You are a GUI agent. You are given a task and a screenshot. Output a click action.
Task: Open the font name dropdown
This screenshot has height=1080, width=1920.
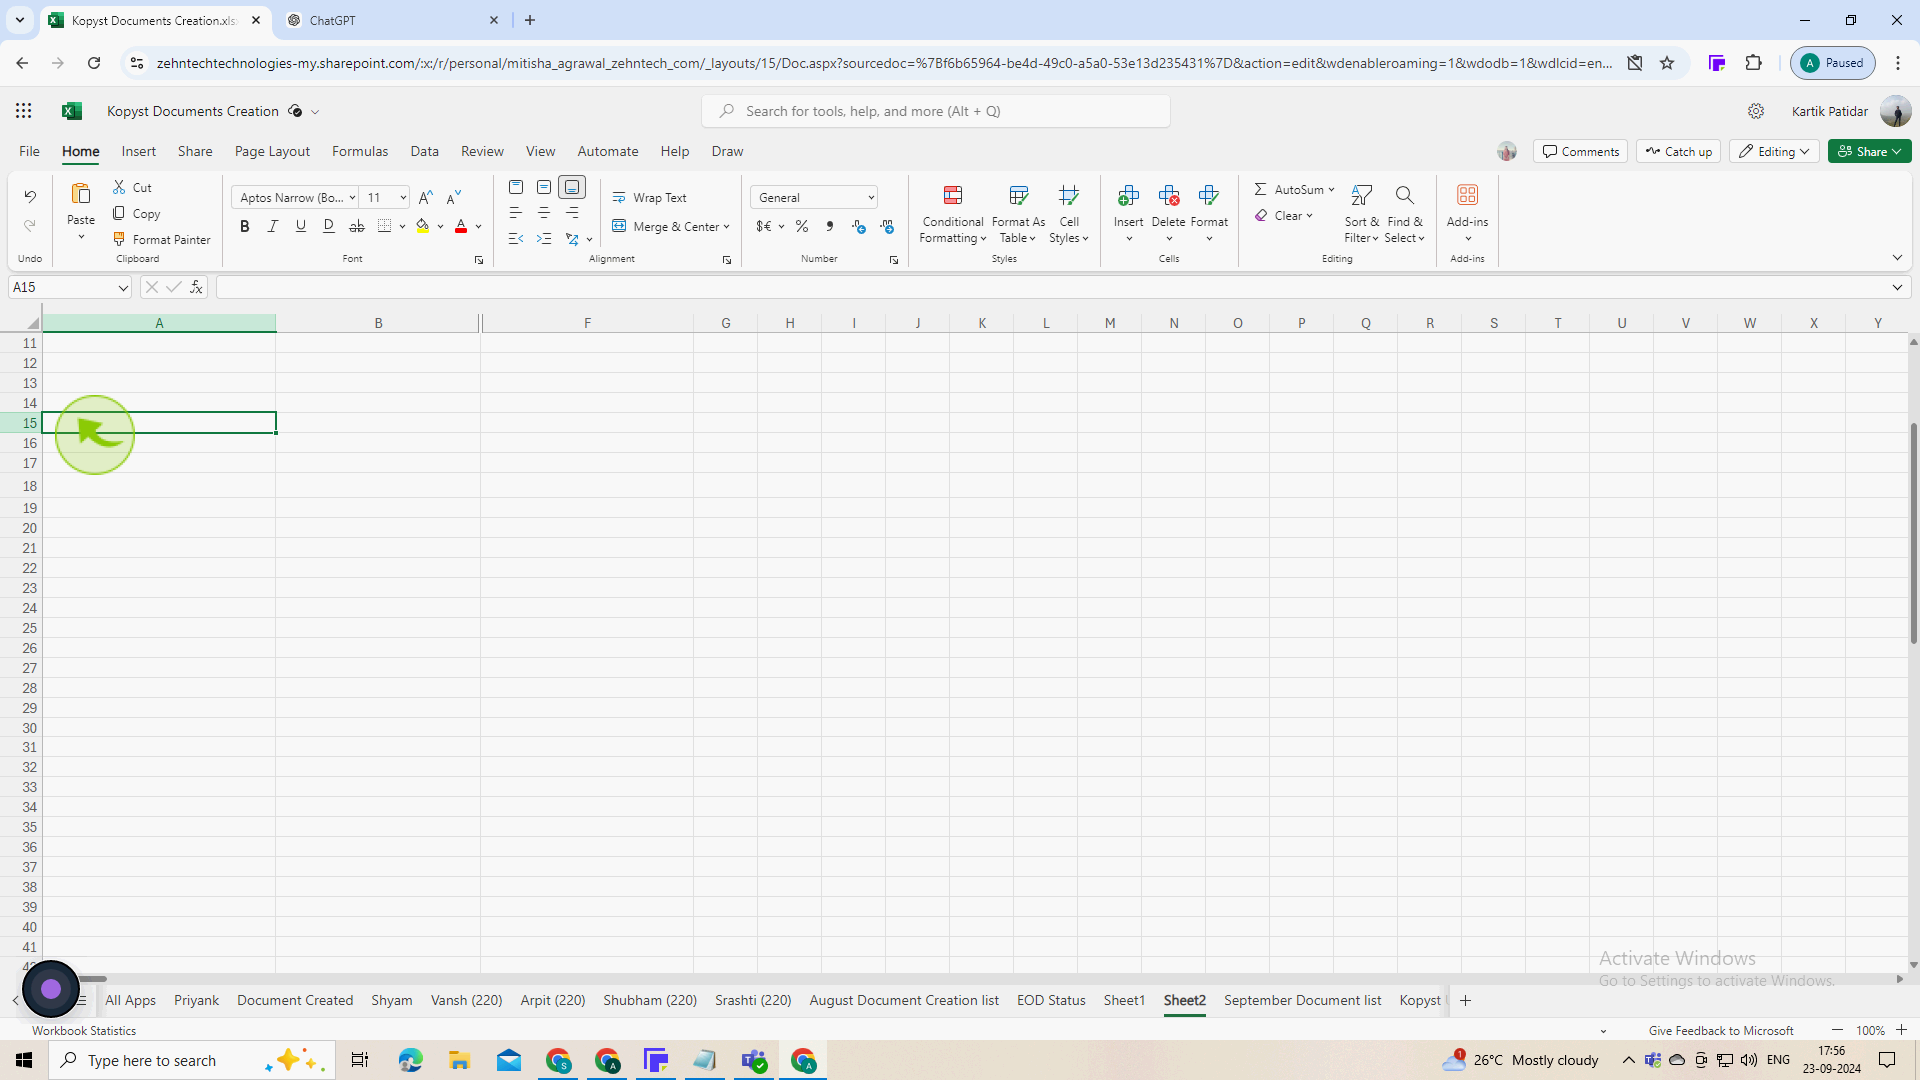pos(352,198)
